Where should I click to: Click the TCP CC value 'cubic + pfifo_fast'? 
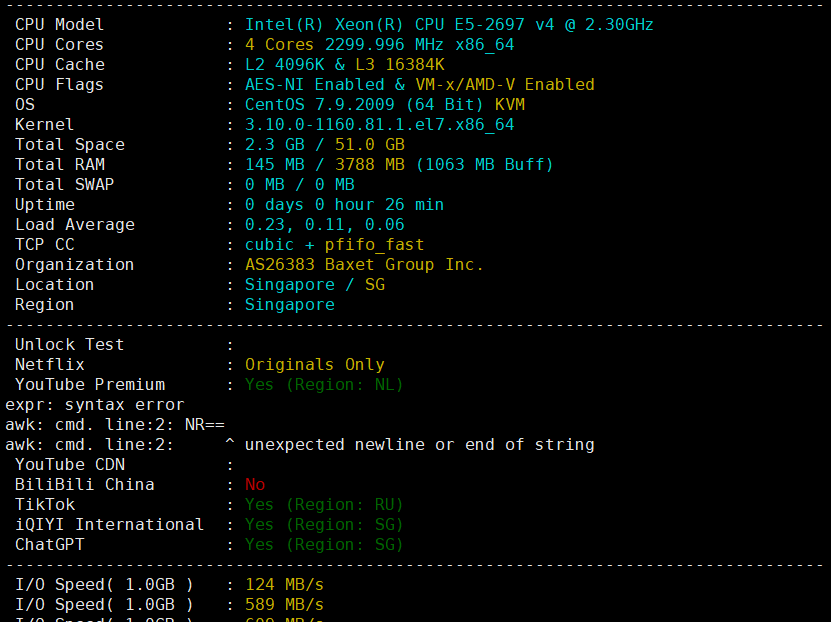334,245
